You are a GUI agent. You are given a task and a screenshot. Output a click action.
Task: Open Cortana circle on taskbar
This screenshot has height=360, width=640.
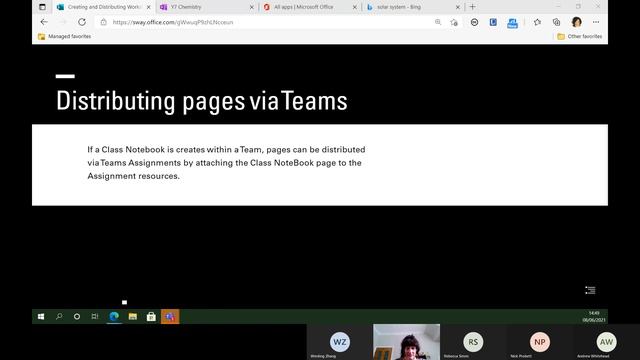77,316
